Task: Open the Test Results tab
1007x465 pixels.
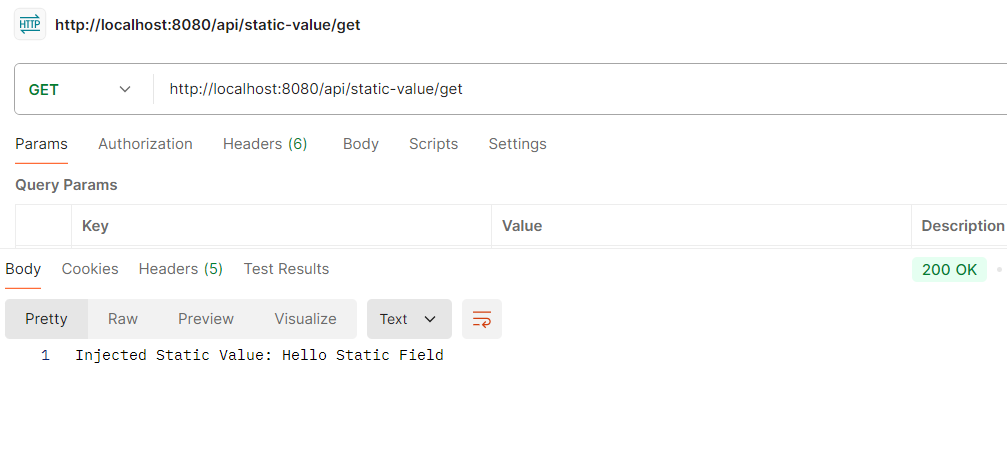Action: click(x=286, y=269)
